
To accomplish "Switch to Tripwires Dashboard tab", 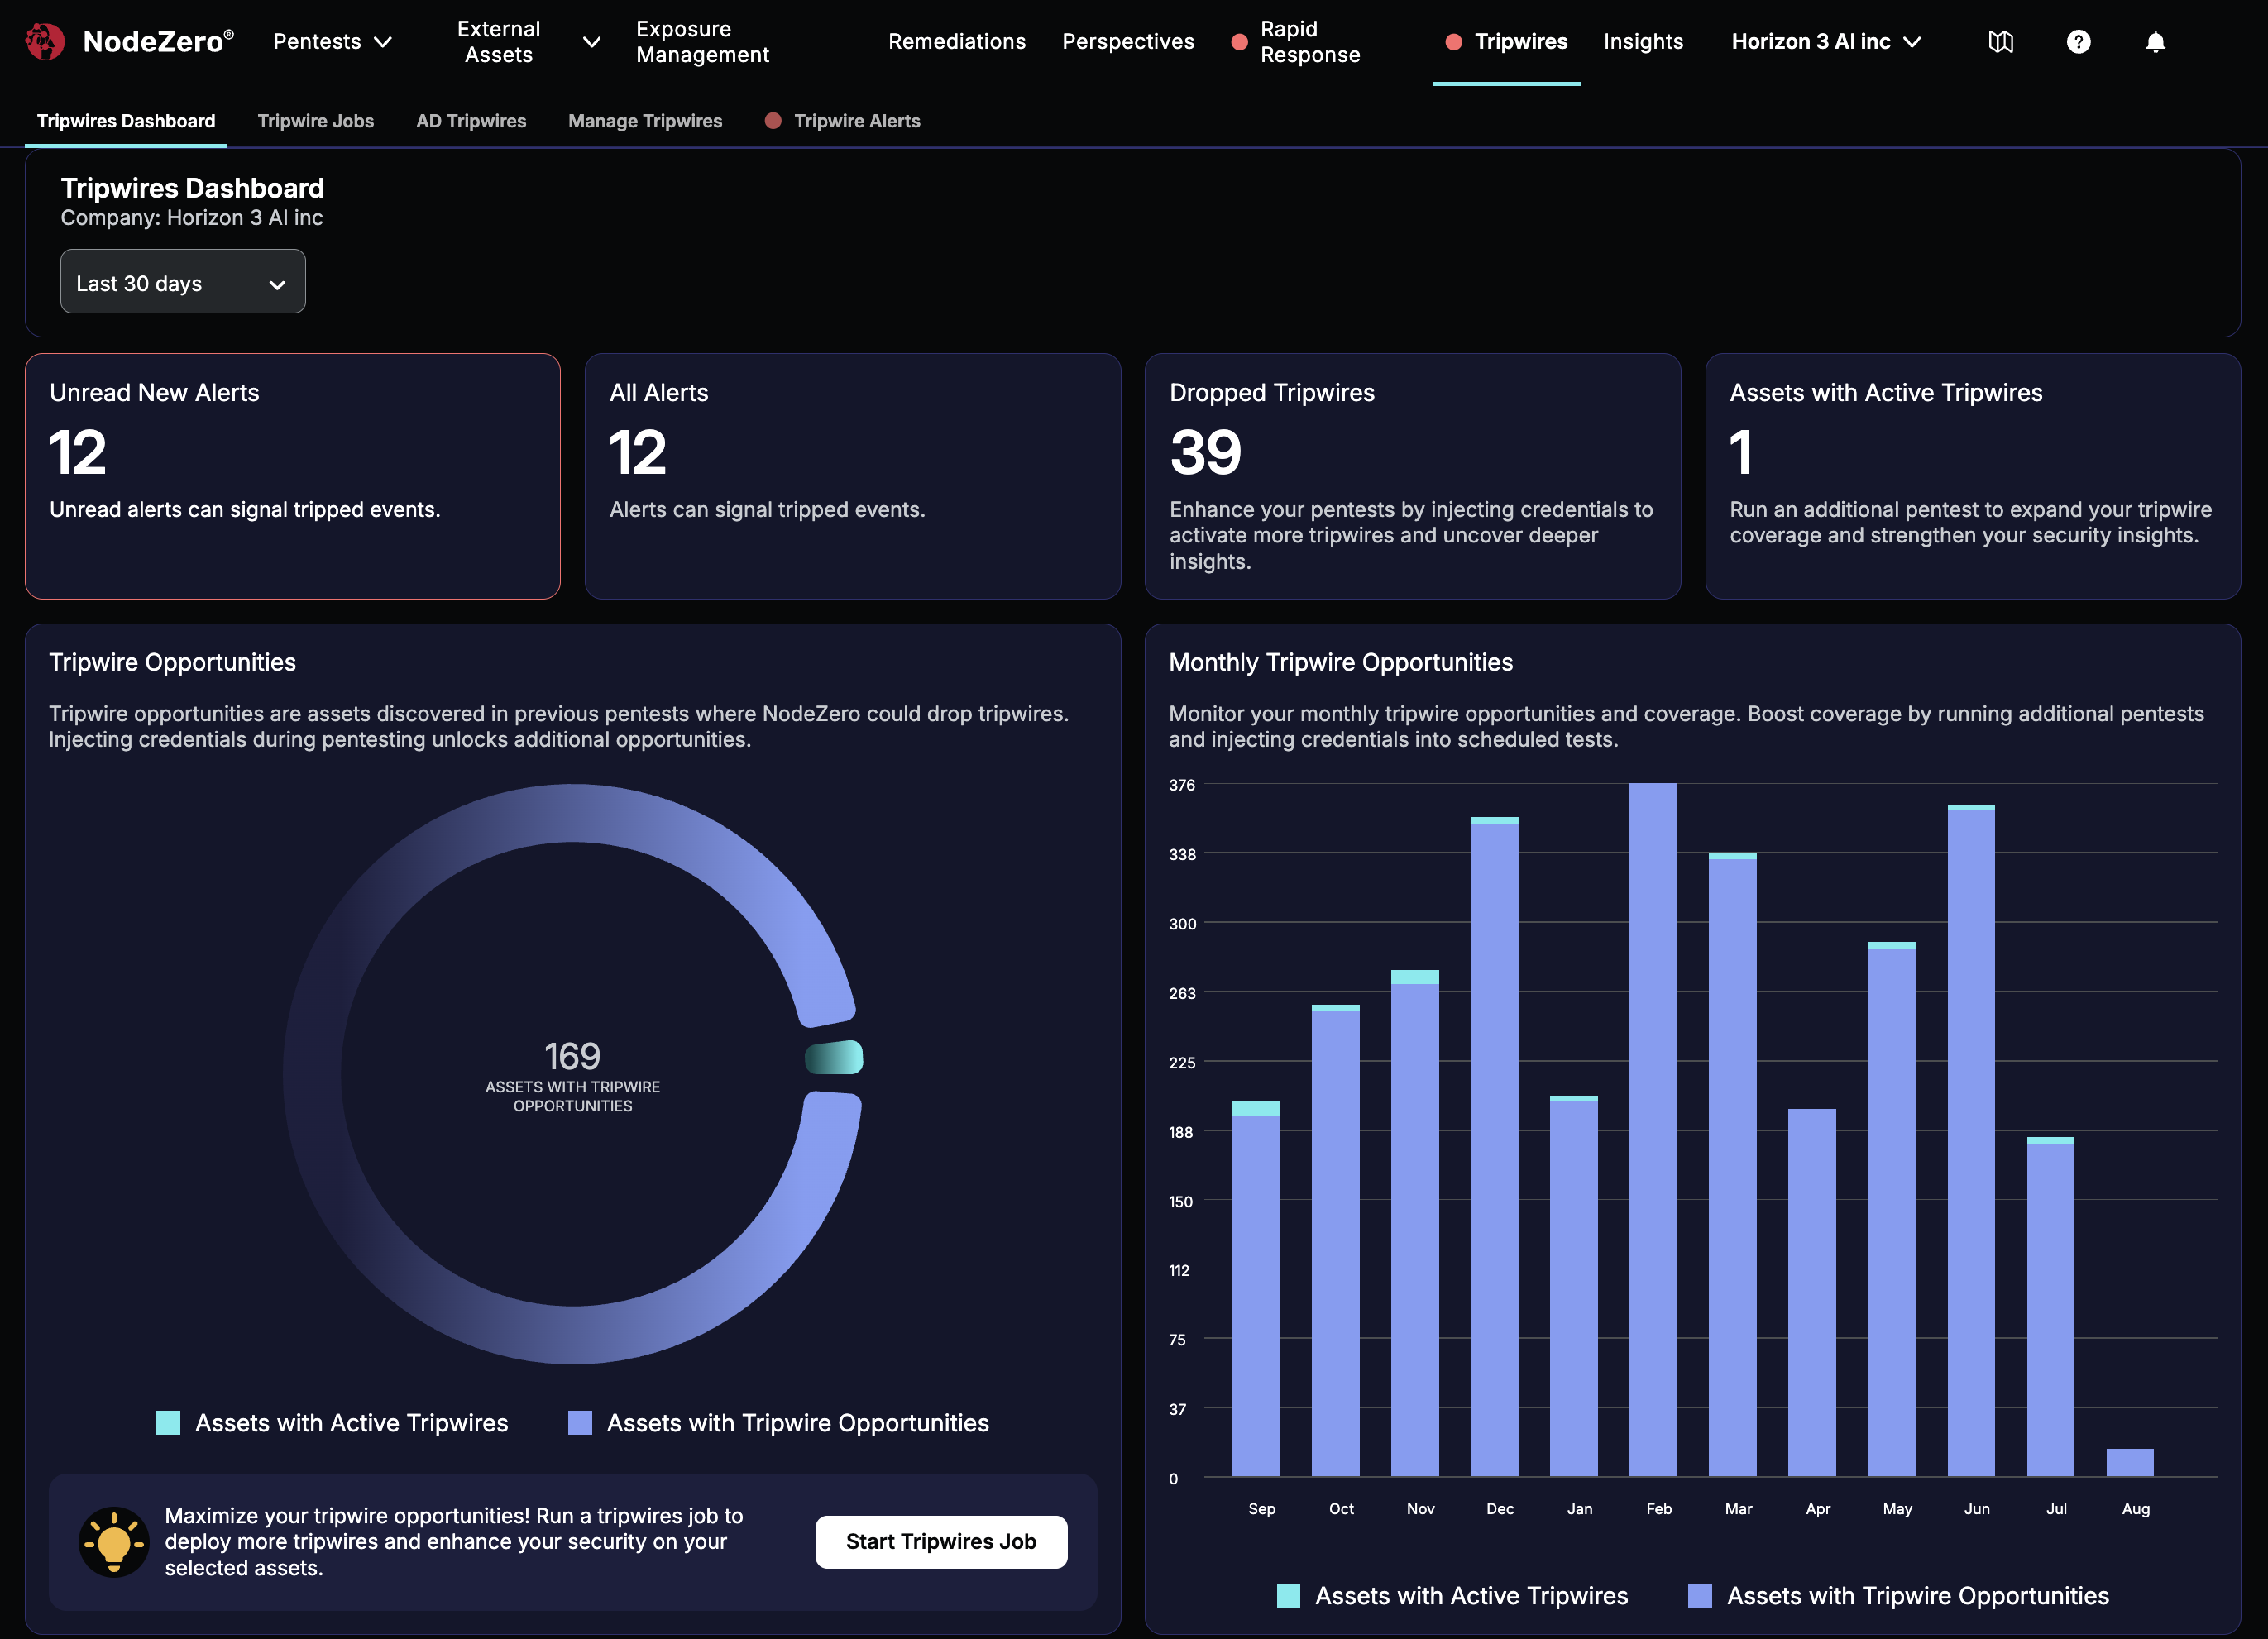I will 126,121.
